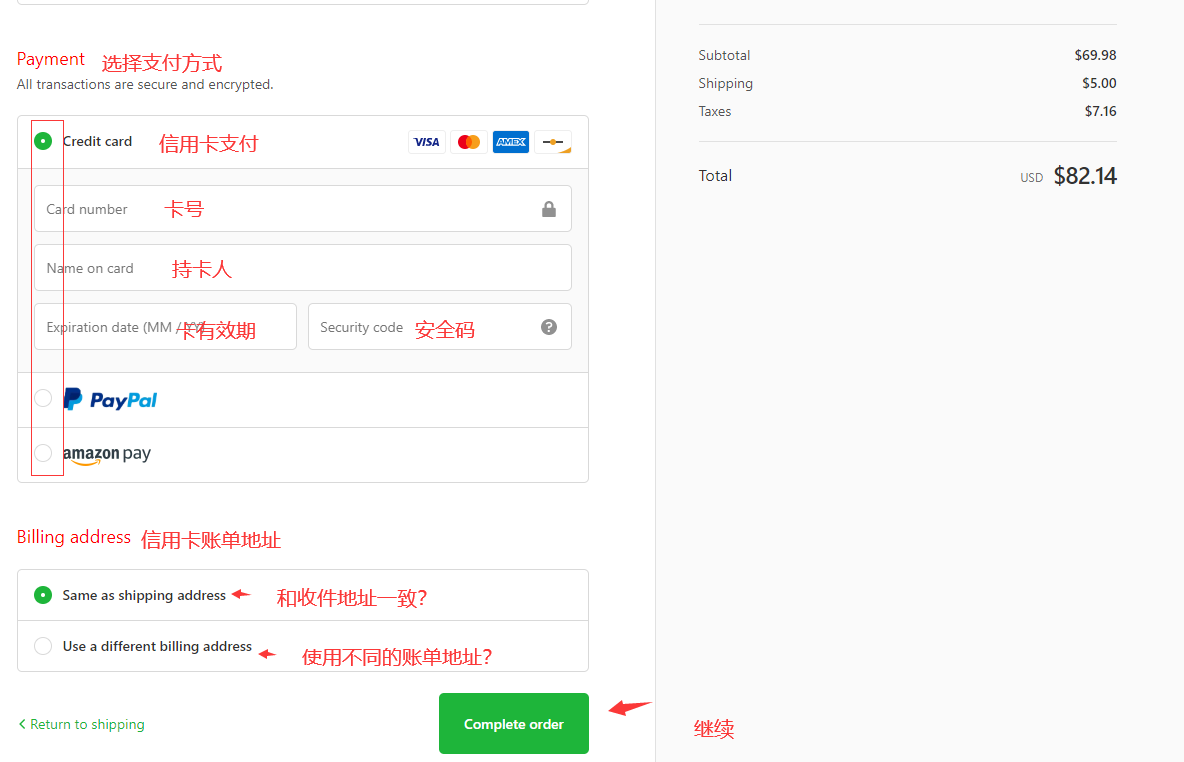Click the Visa card icon
The width and height of the screenshot is (1184, 762).
[x=427, y=142]
